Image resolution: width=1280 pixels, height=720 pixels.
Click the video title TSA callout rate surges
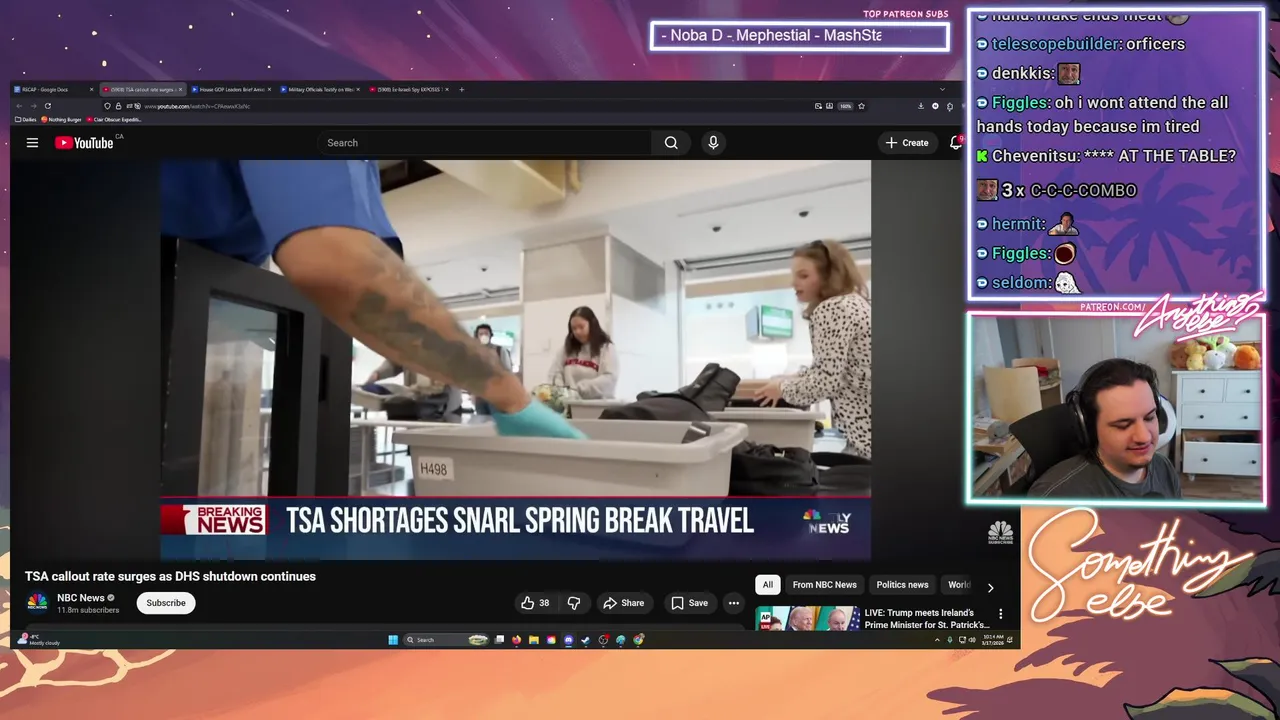(170, 576)
